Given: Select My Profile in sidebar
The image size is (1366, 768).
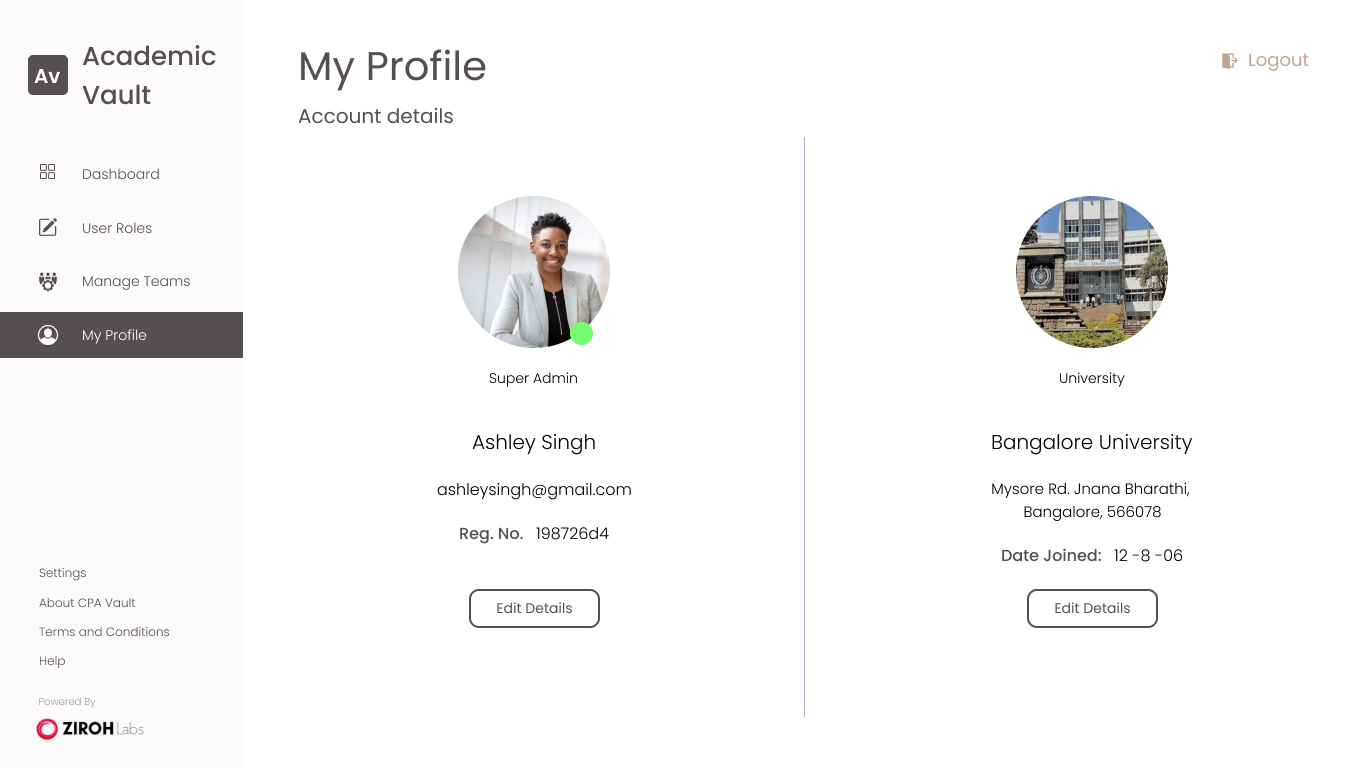Looking at the screenshot, I should point(114,335).
